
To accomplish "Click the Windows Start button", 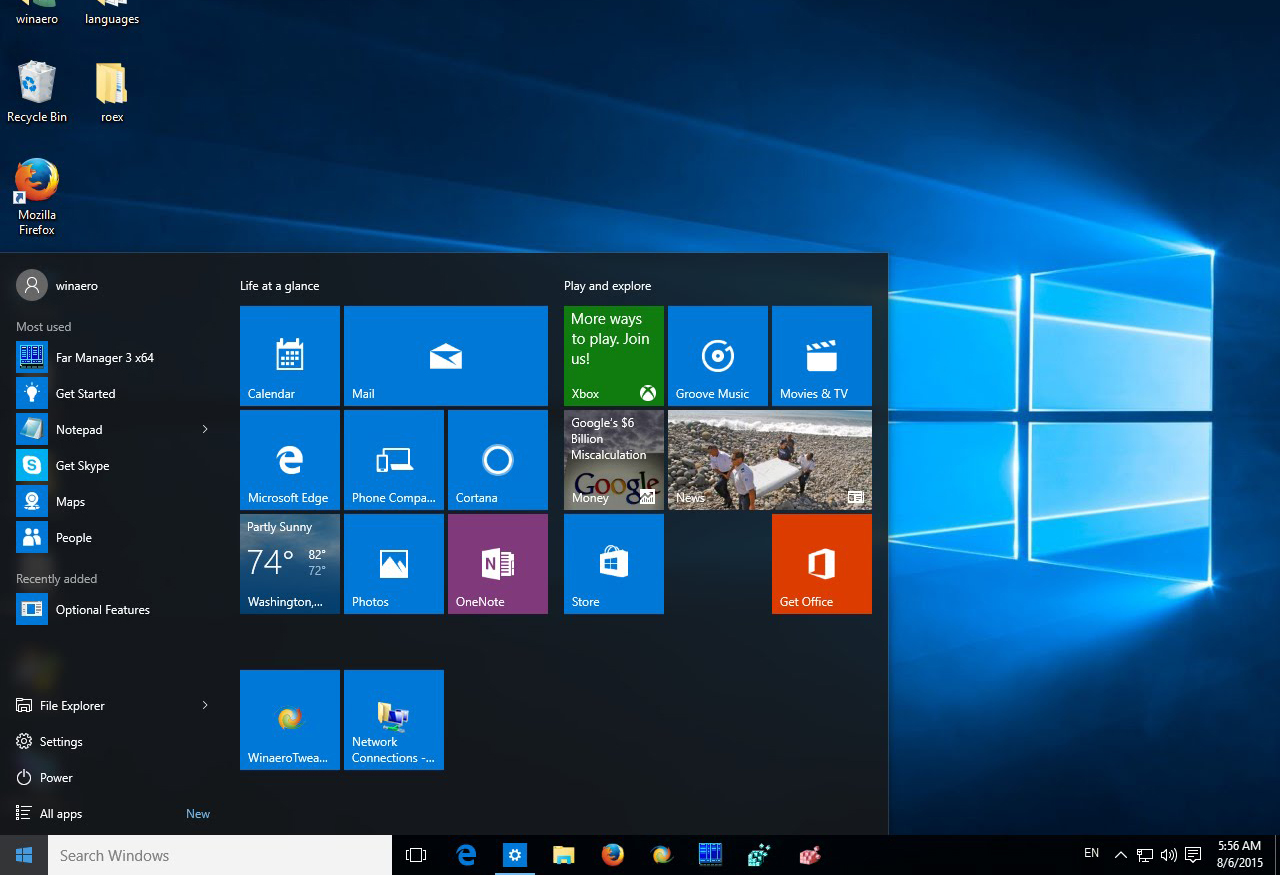I will (24, 855).
